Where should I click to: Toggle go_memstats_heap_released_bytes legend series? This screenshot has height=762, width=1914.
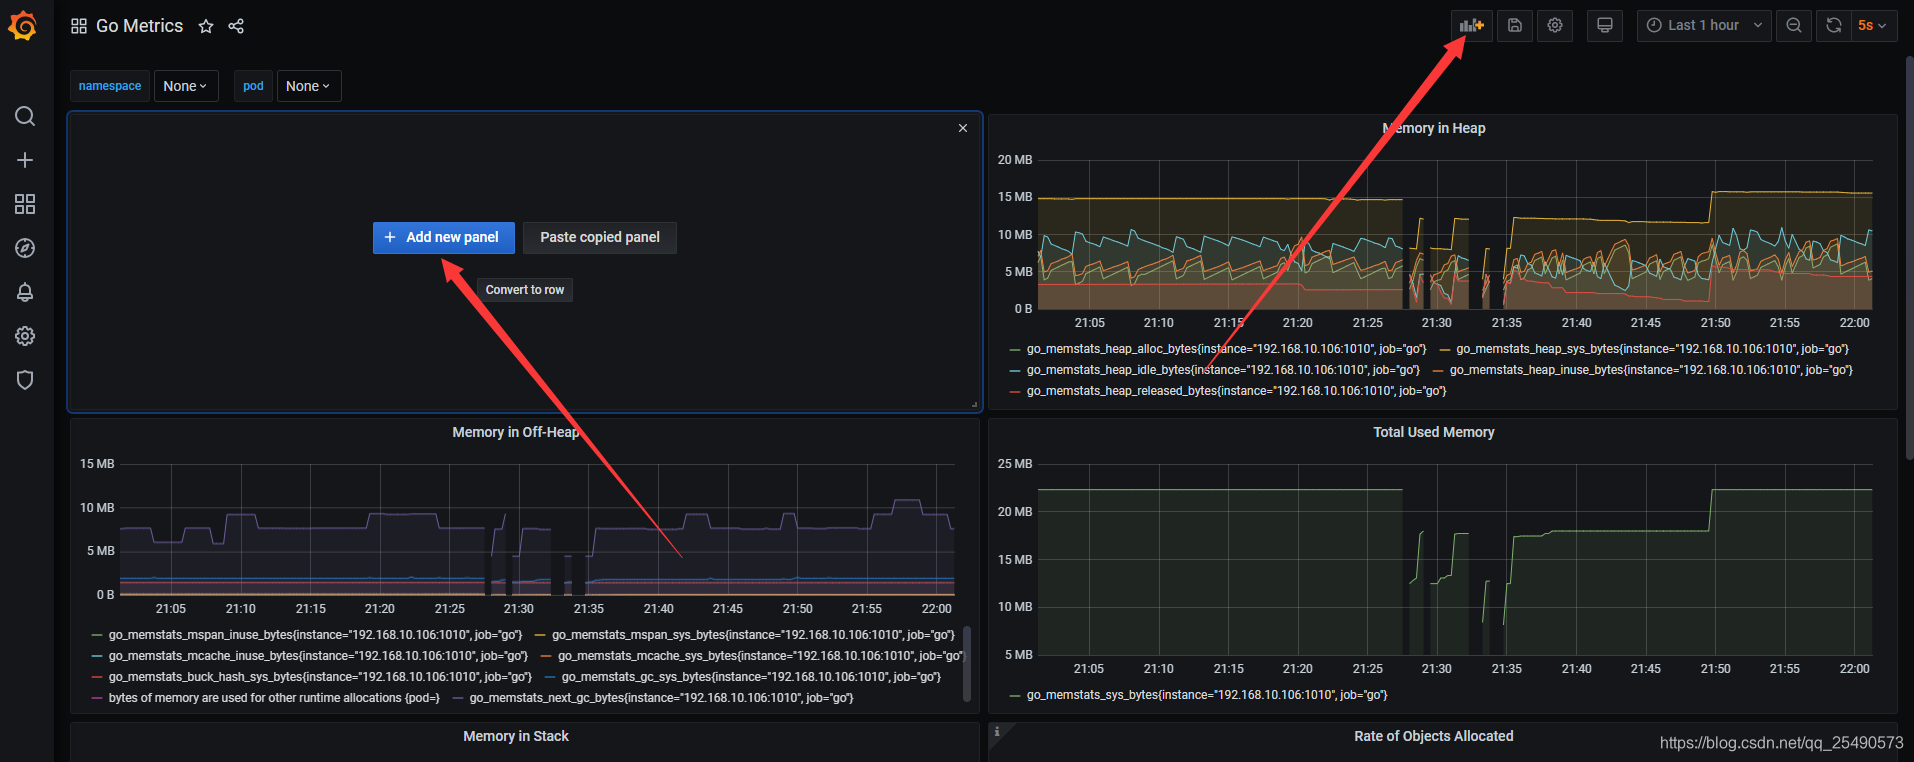pyautogui.click(x=1236, y=391)
